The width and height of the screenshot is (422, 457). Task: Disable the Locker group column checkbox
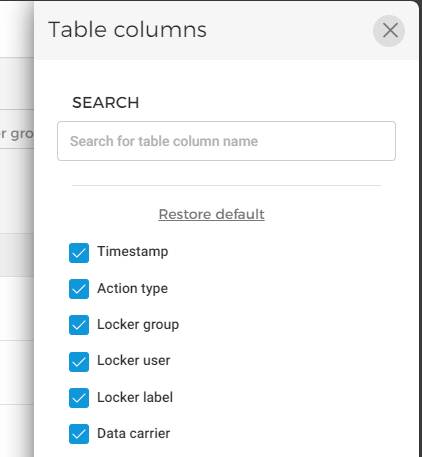[x=79, y=325]
